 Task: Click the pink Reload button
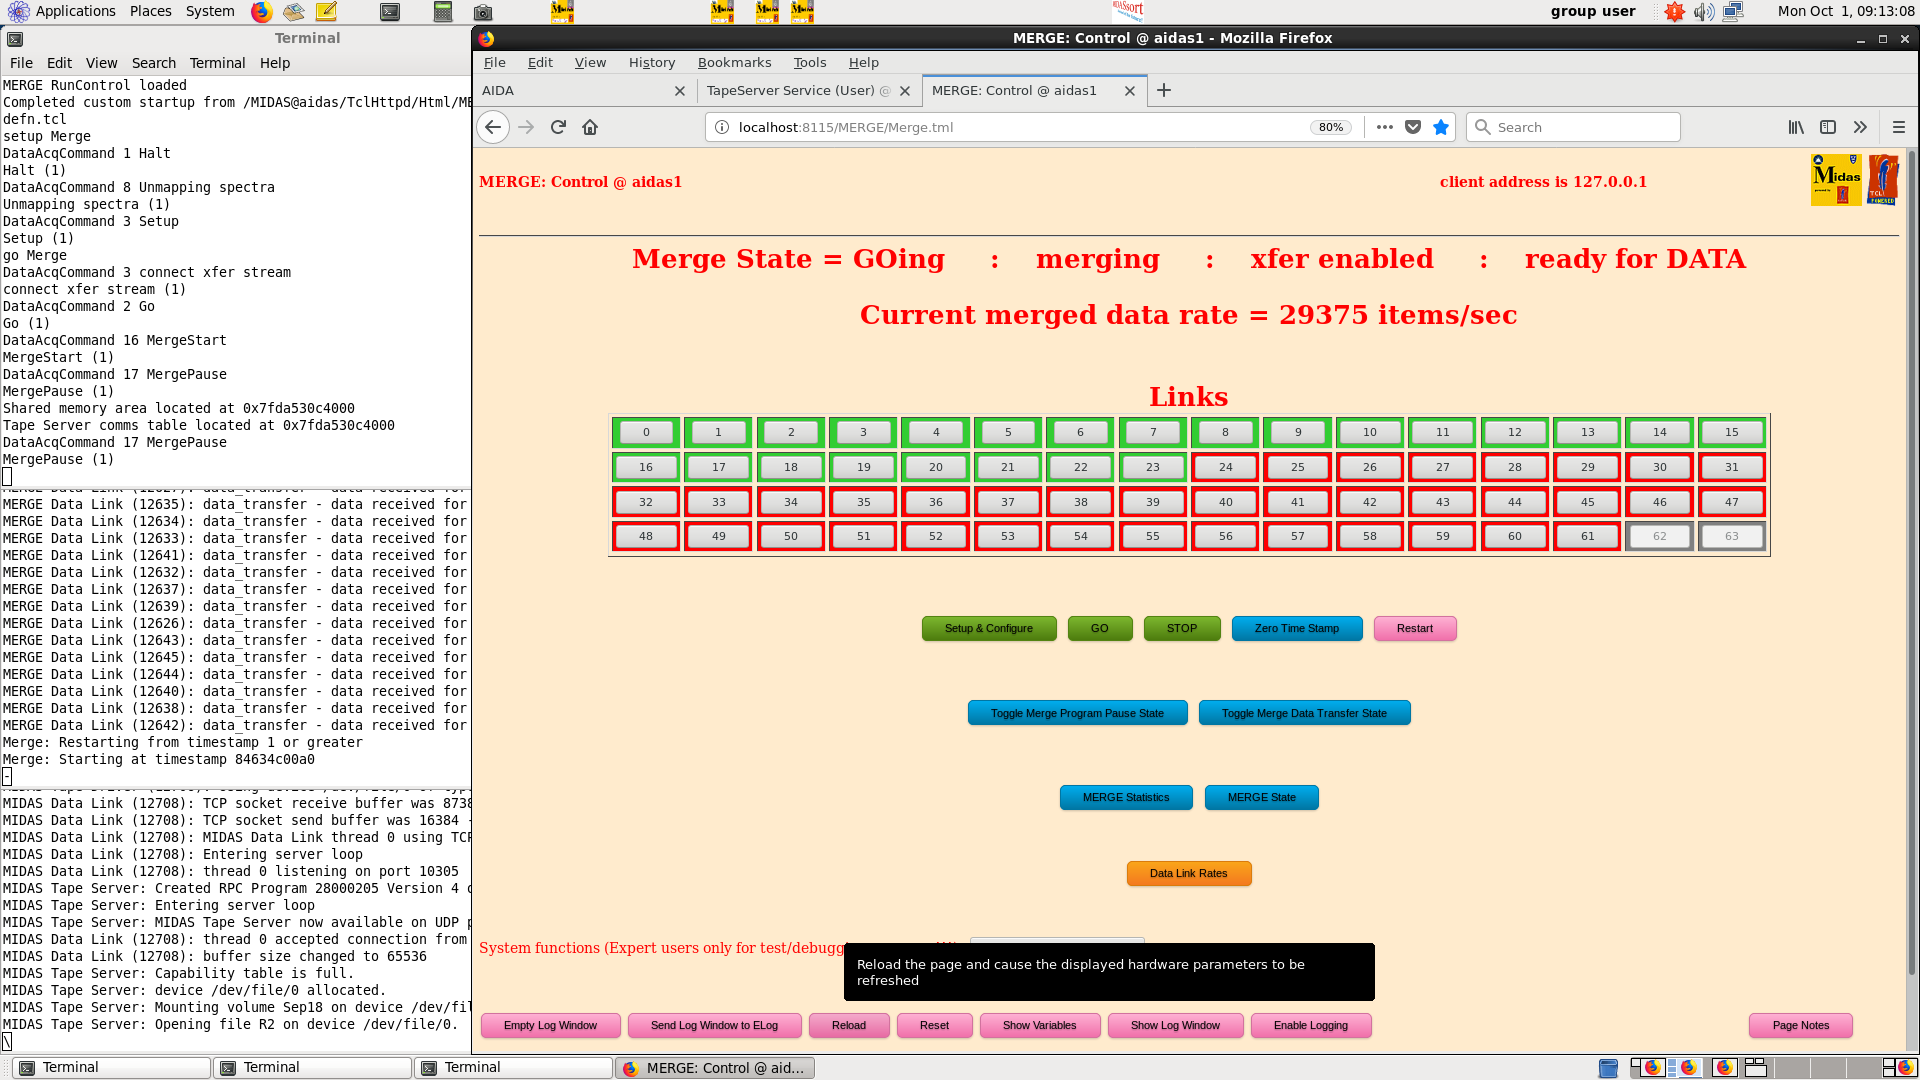click(x=849, y=1025)
